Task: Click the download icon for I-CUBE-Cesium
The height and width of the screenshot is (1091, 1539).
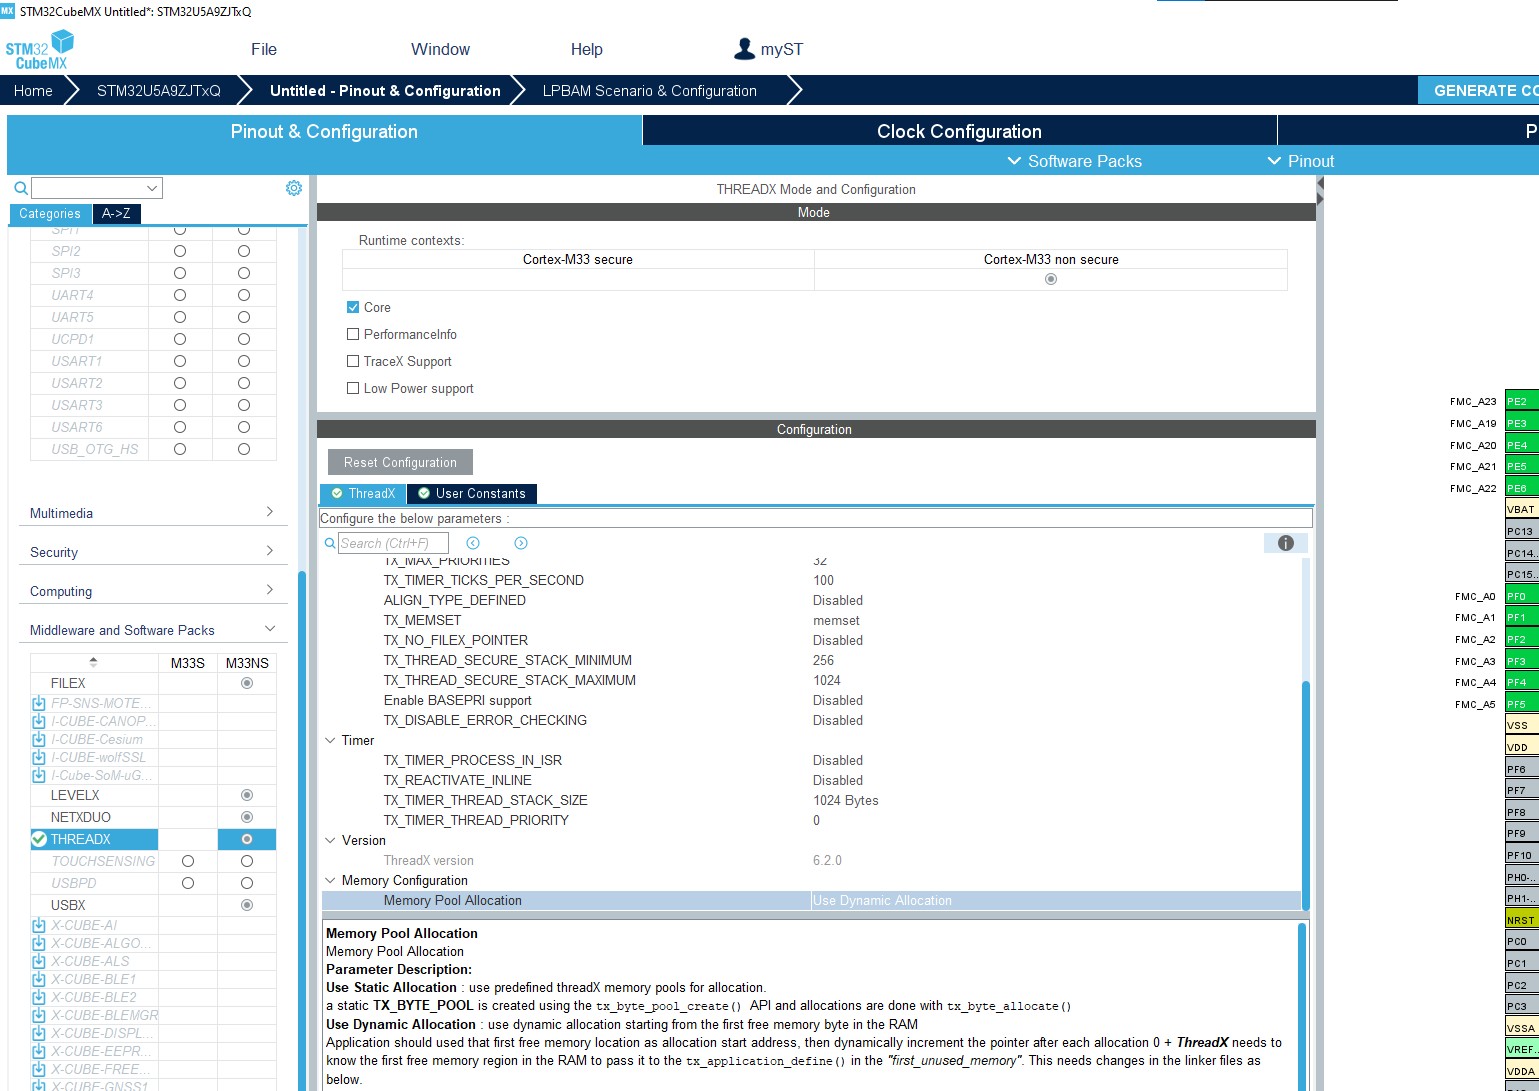Action: (39, 739)
